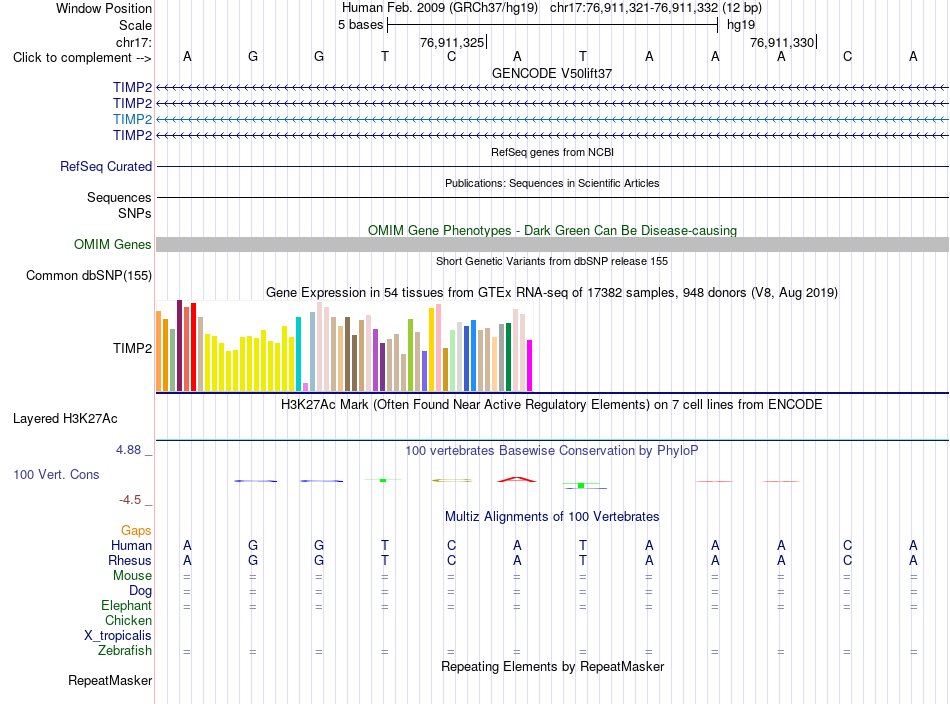Click 'Multiz Alignments of 100 Vertebrates' title

pyautogui.click(x=552, y=516)
